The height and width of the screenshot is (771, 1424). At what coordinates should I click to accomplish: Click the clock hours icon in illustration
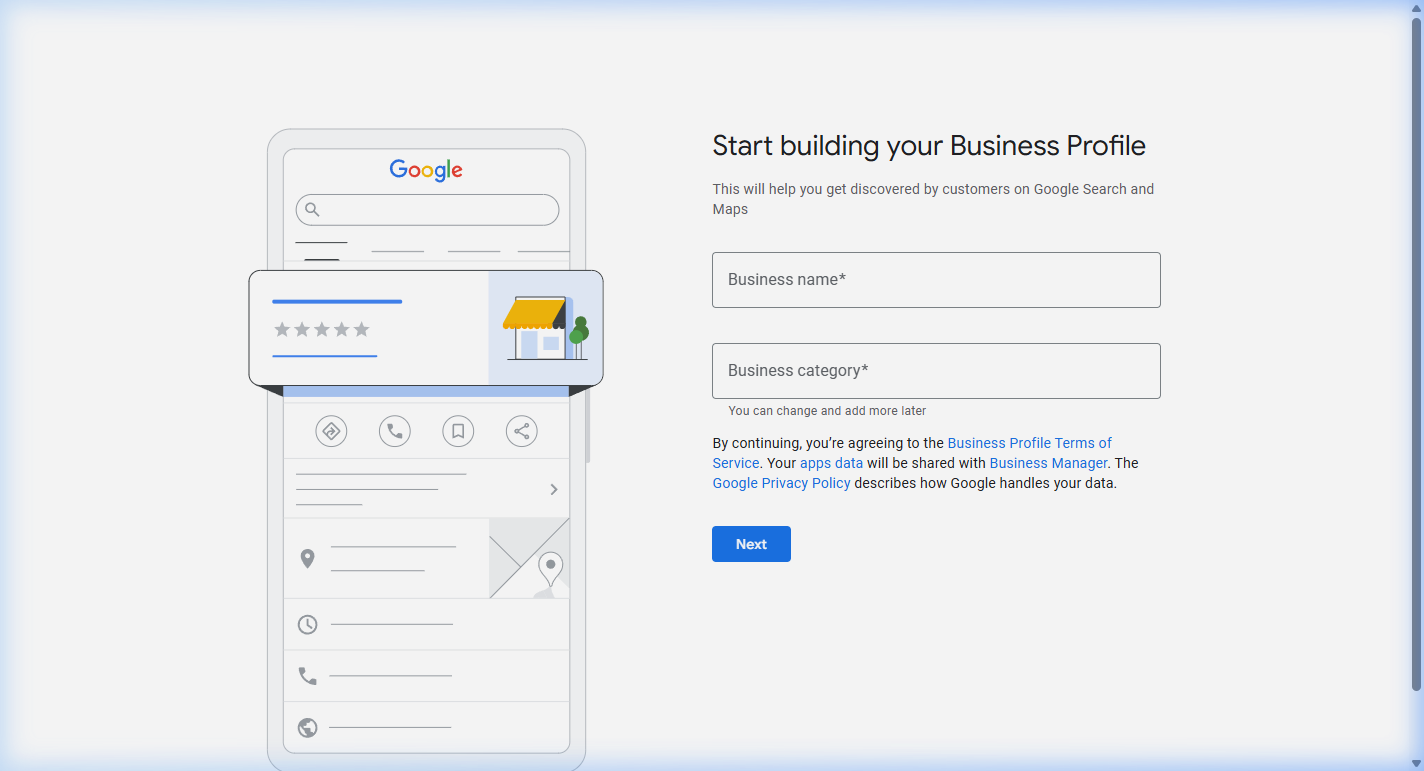coord(308,624)
